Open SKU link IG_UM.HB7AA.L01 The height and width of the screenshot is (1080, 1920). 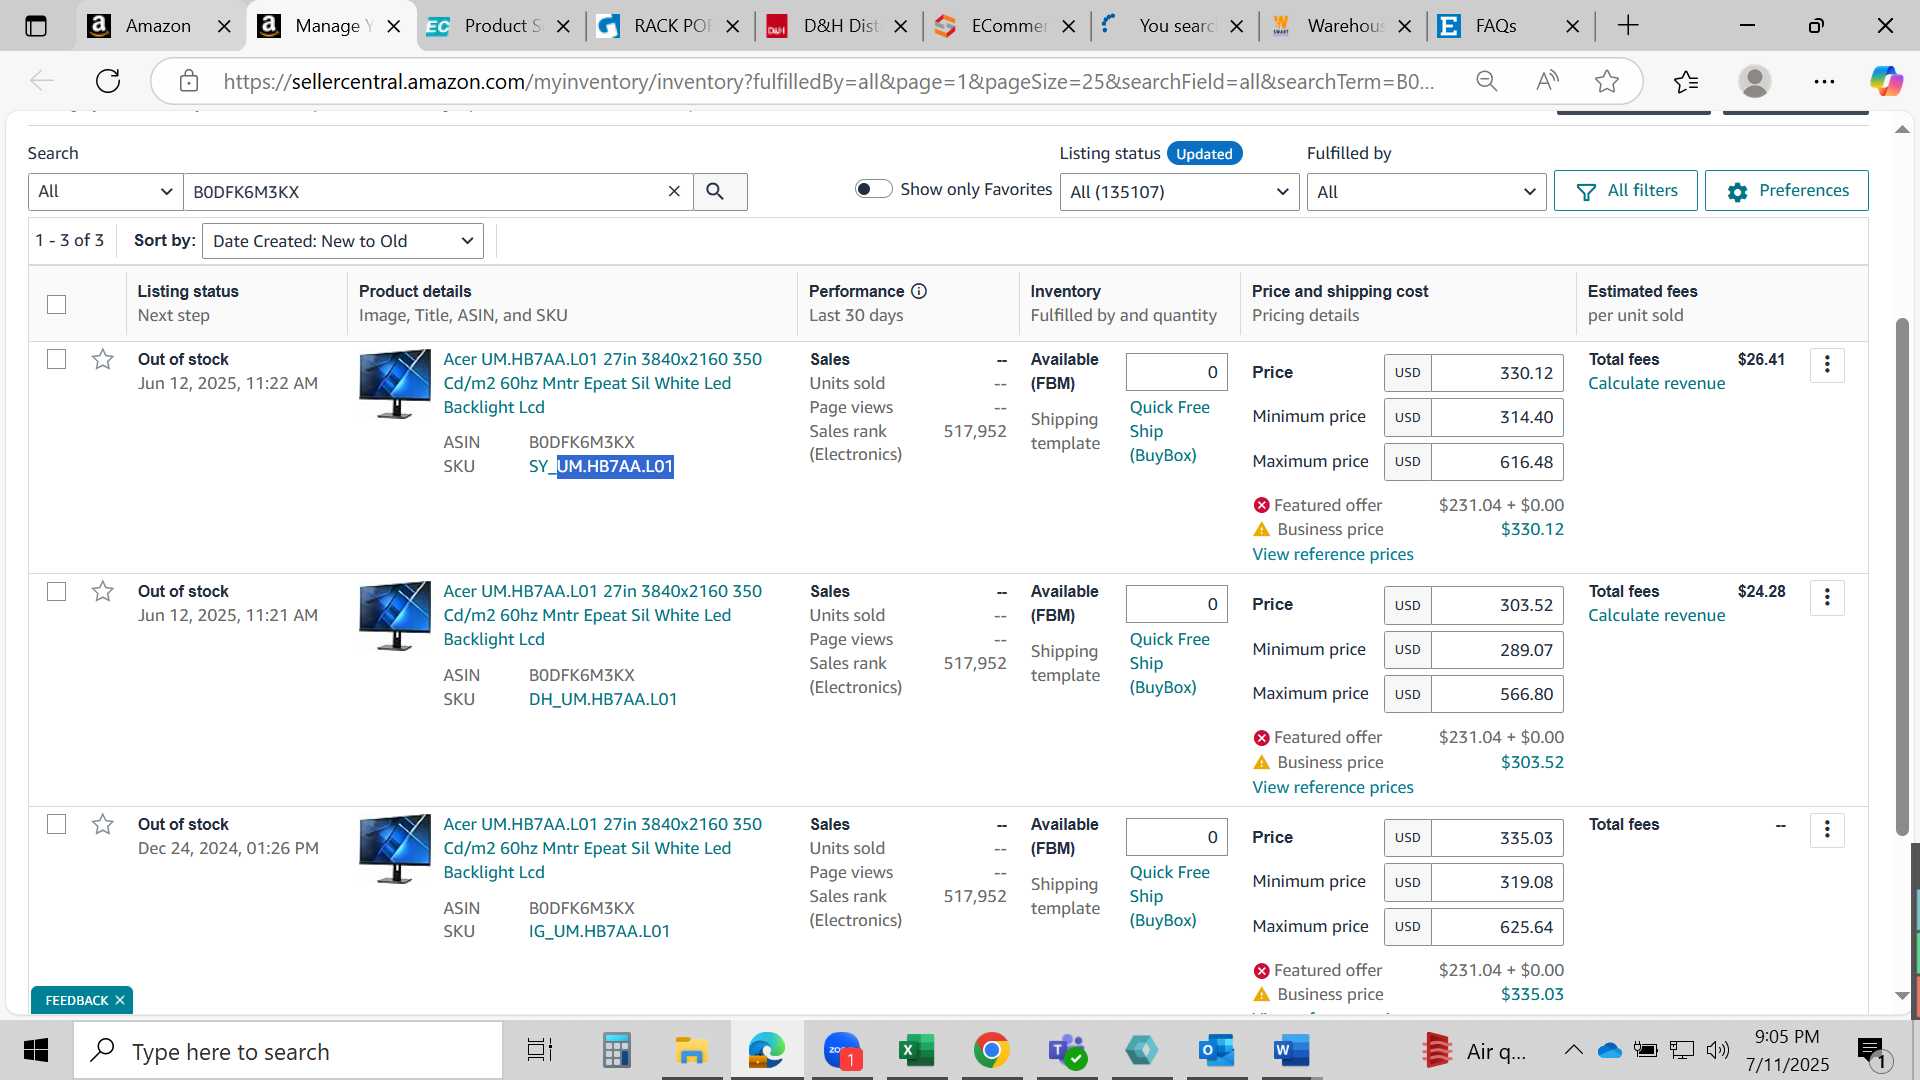pos(599,931)
